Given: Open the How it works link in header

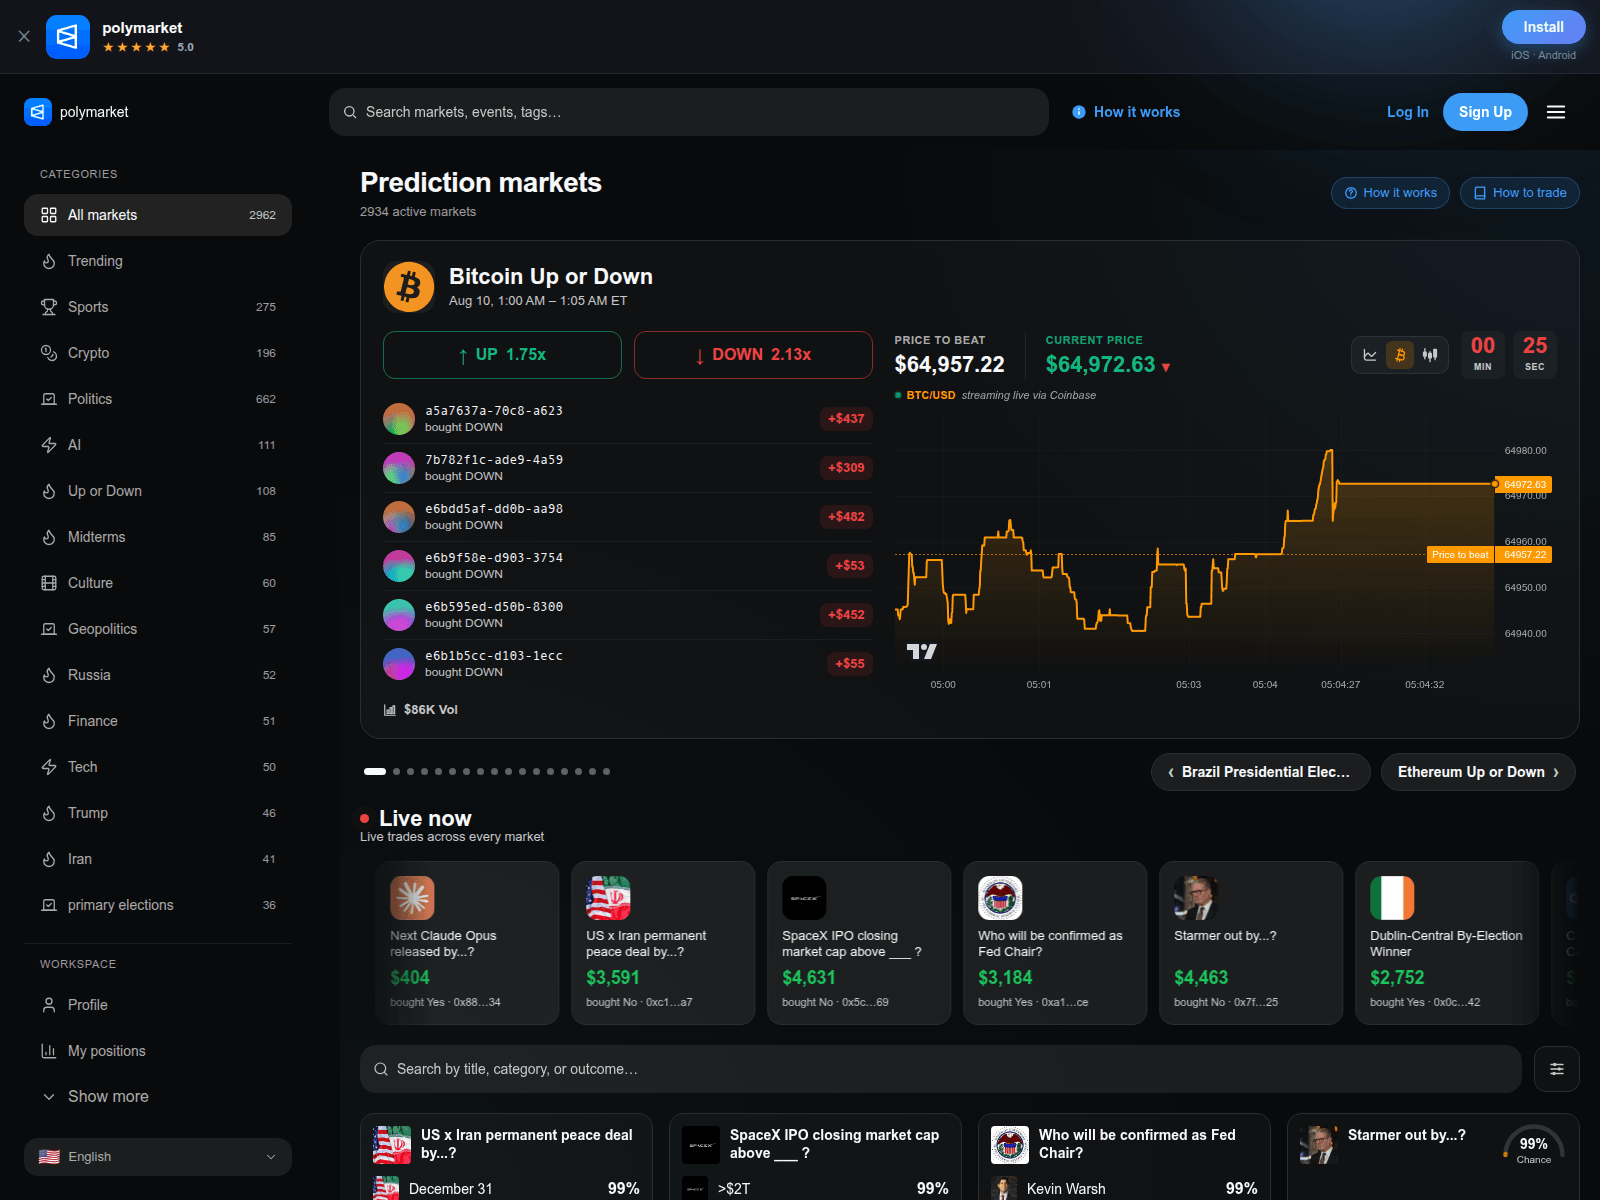Looking at the screenshot, I should (x=1126, y=112).
